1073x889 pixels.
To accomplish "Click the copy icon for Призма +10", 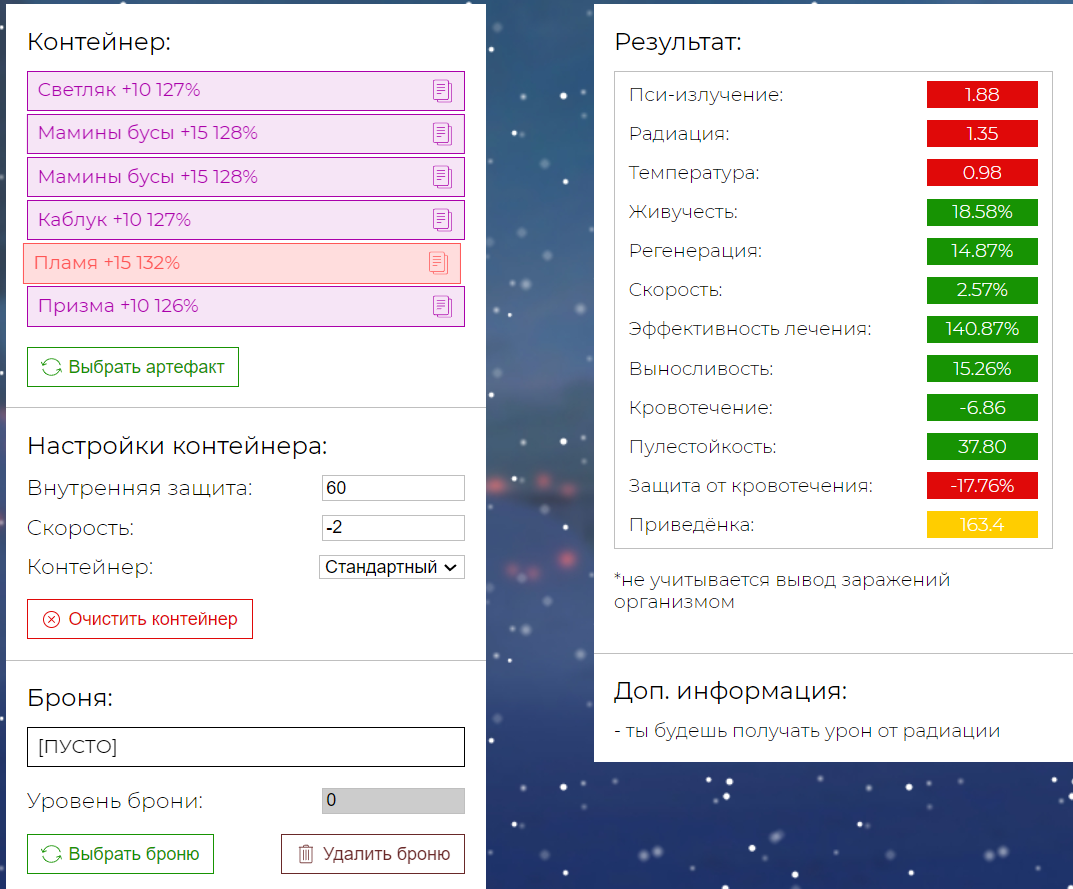I will [442, 306].
